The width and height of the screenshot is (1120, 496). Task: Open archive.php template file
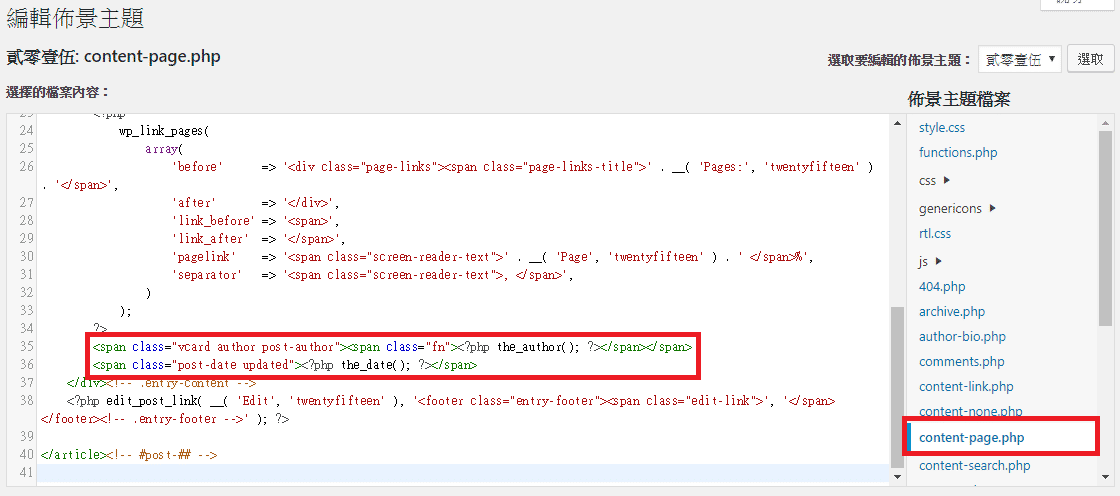point(952,312)
